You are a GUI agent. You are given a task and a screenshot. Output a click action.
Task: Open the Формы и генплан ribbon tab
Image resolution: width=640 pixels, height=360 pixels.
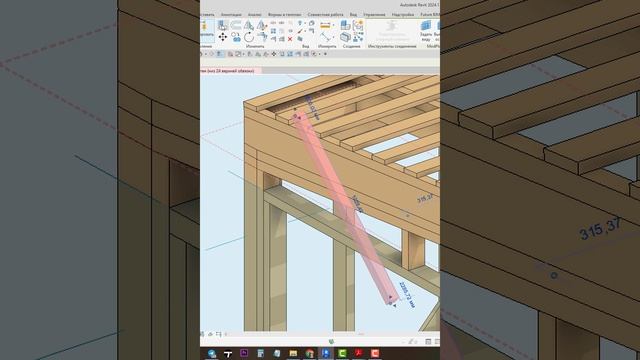[285, 15]
